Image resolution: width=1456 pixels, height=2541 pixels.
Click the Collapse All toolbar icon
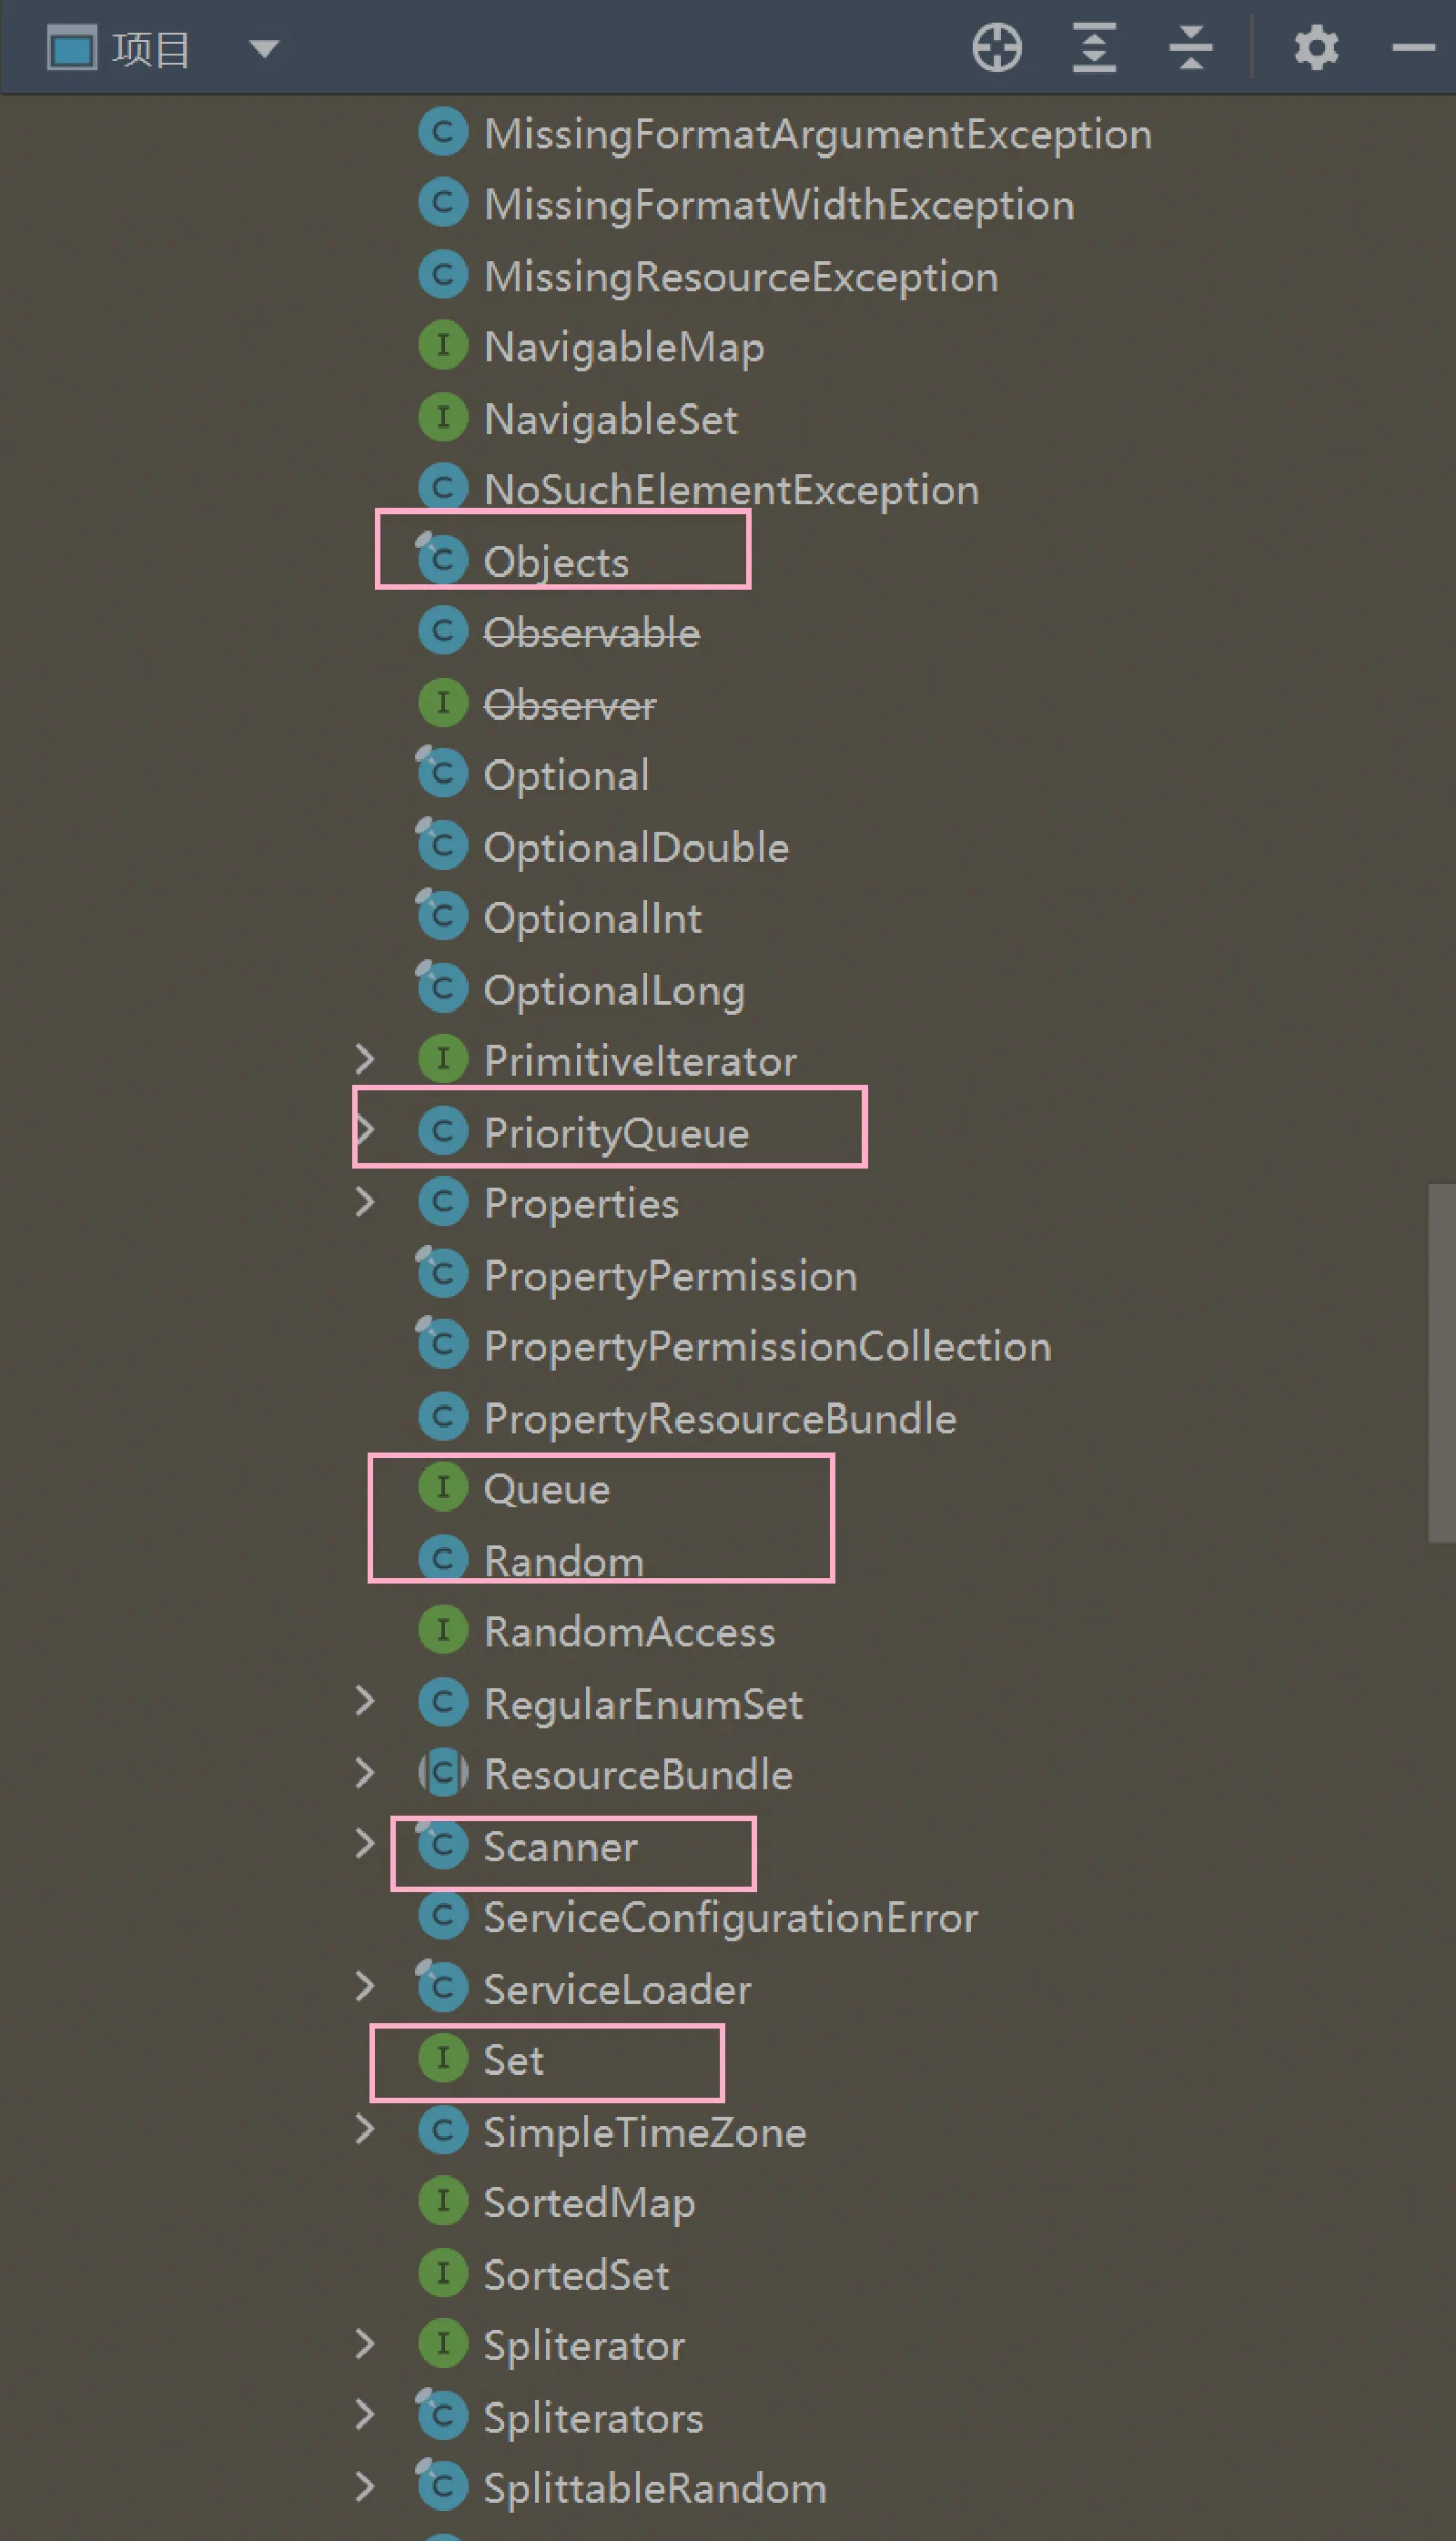(1190, 48)
